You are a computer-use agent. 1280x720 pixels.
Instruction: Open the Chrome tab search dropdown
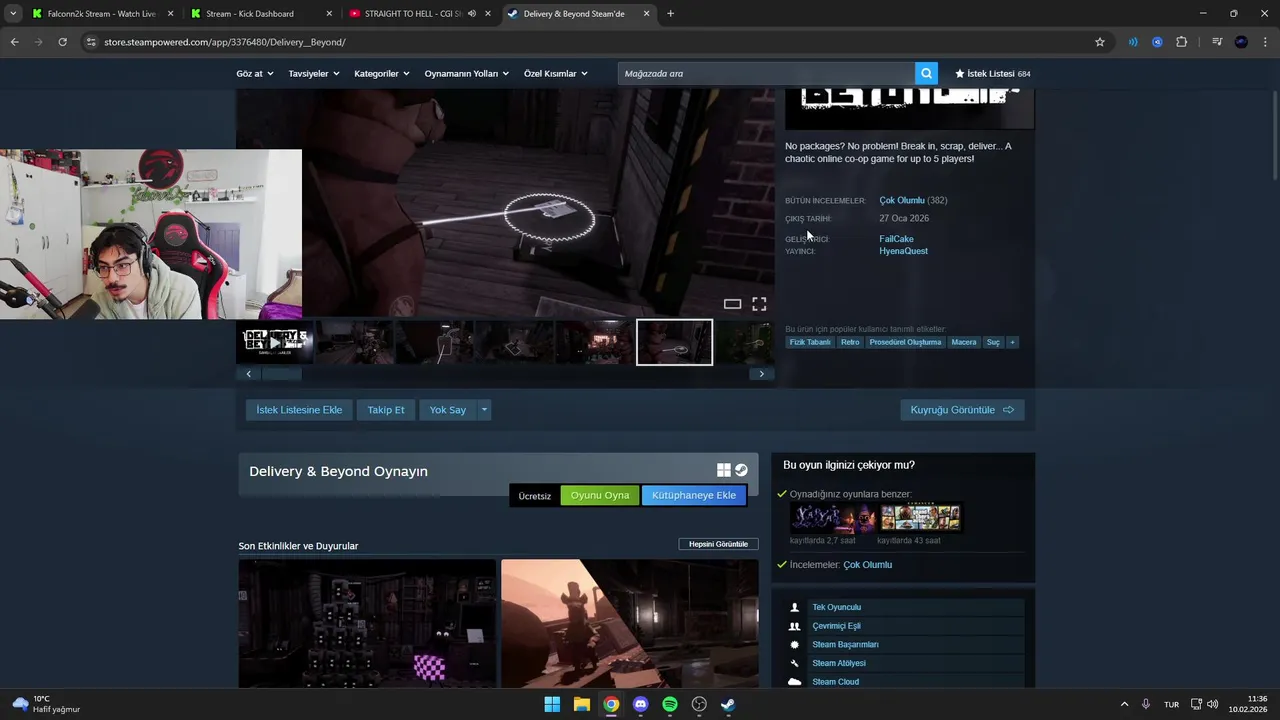click(x=13, y=14)
